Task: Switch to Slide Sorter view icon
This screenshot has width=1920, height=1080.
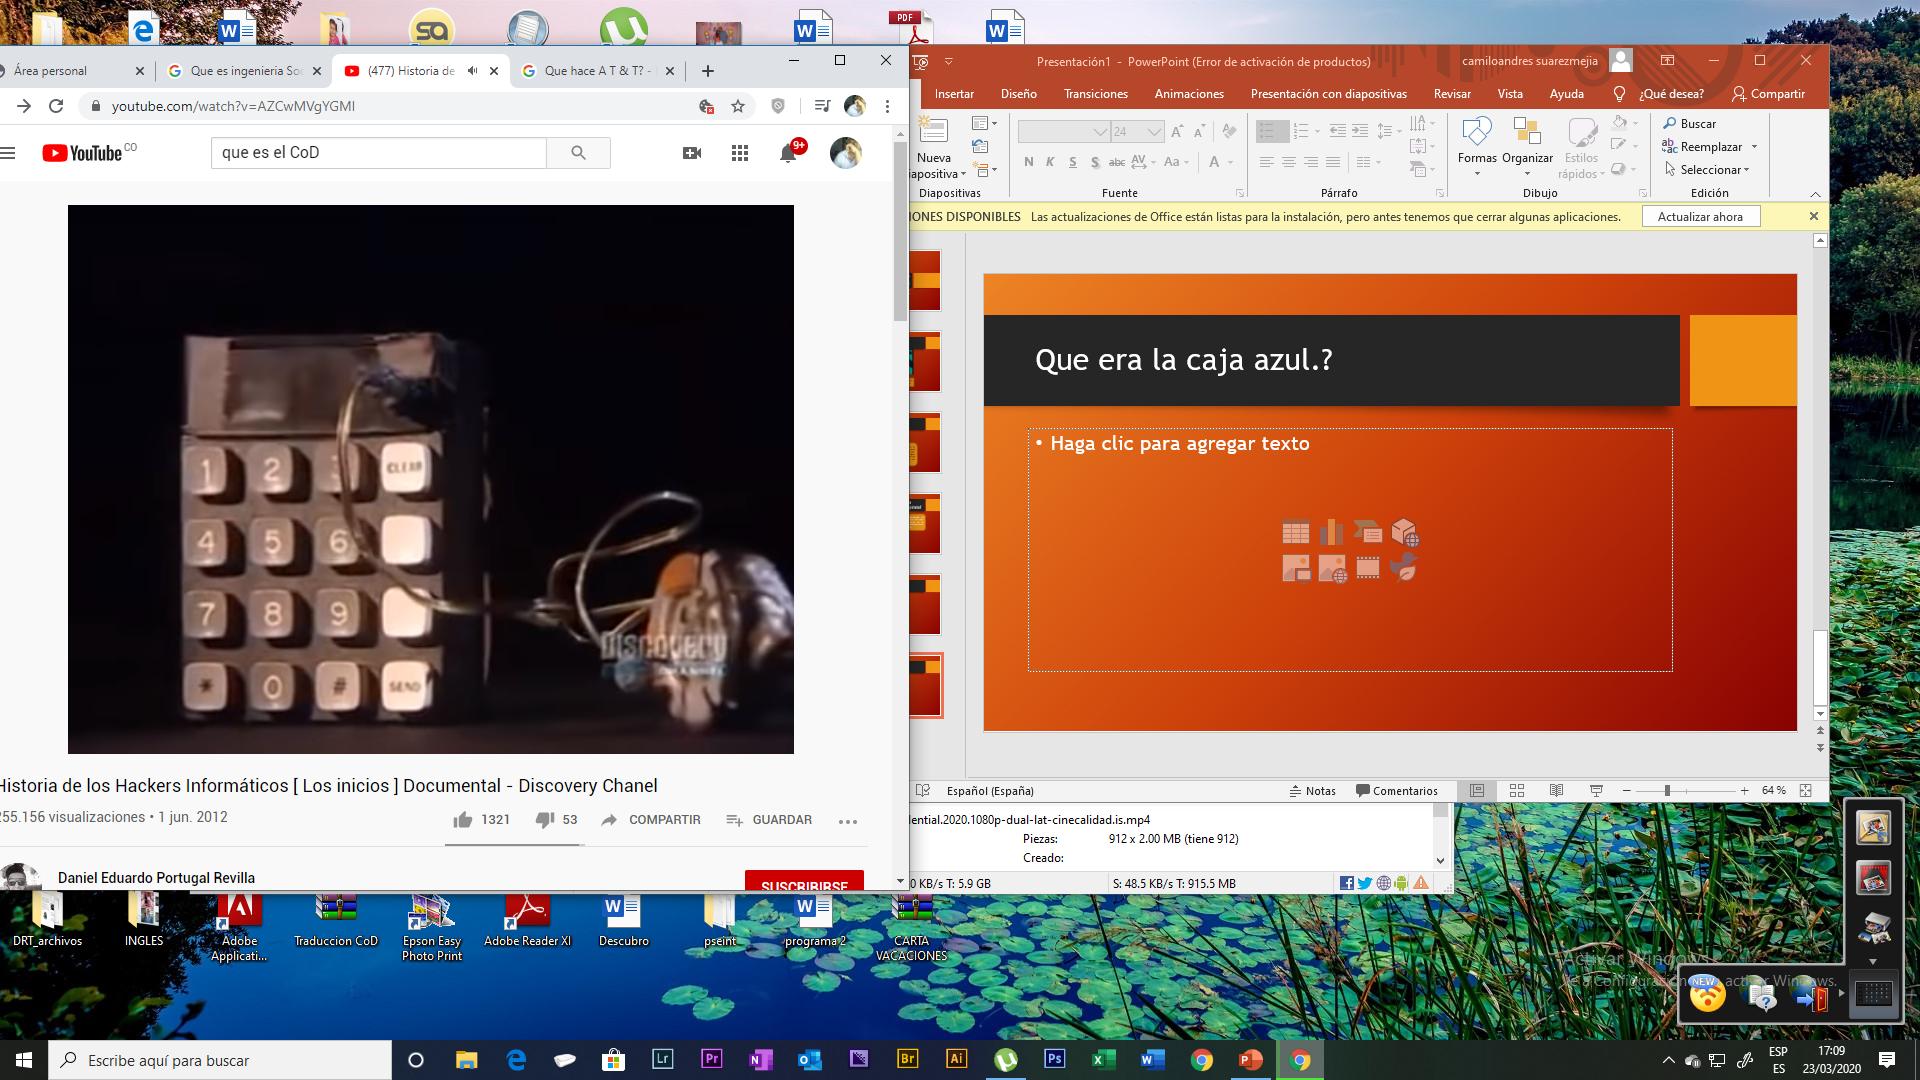Action: click(1516, 790)
